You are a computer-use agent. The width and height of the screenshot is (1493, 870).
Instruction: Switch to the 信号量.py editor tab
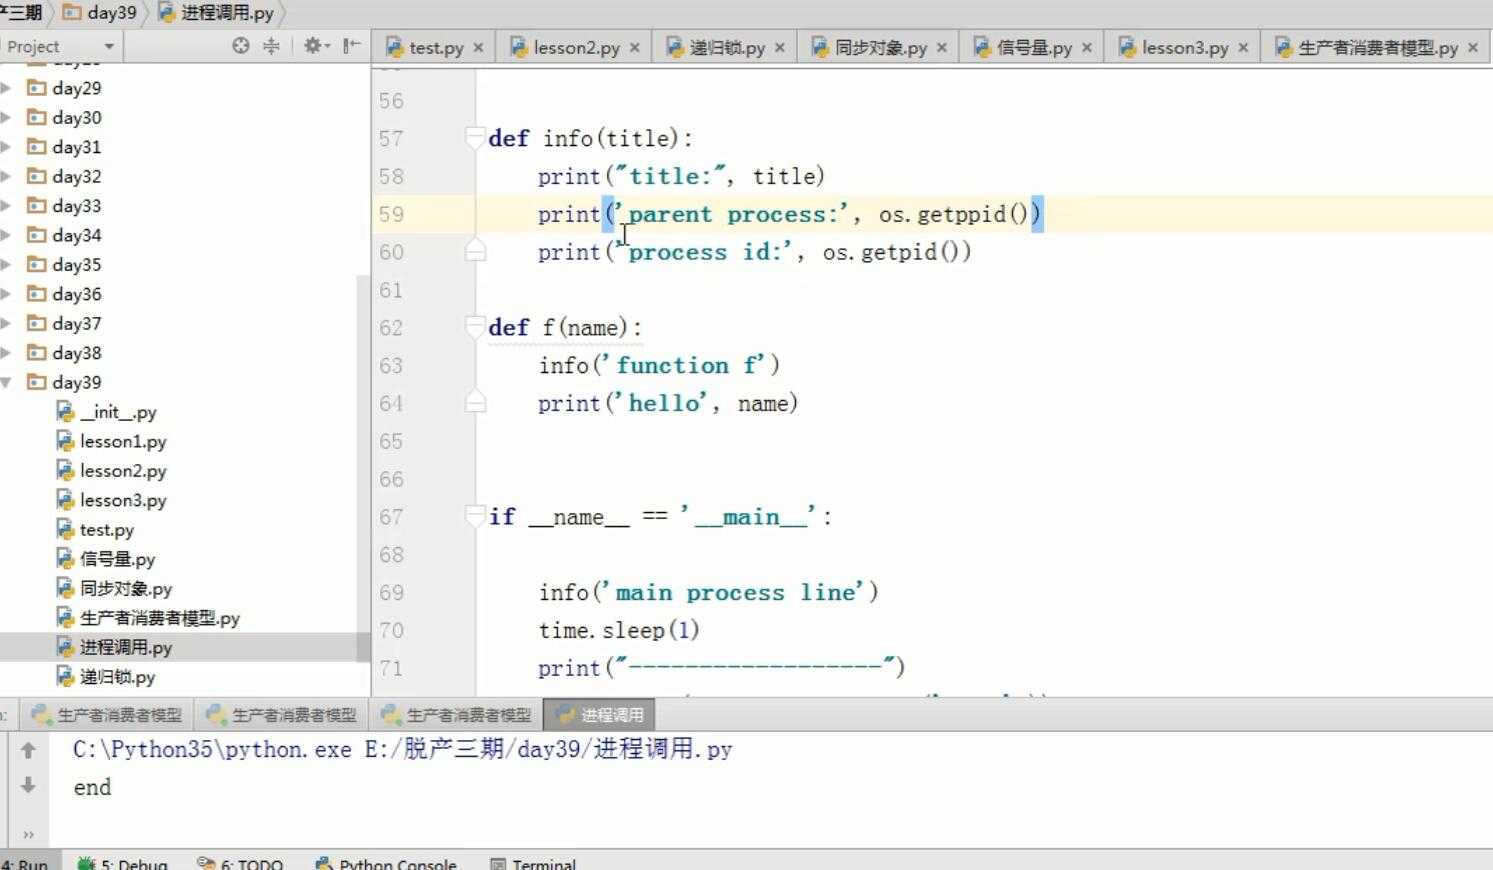[x=1034, y=47]
